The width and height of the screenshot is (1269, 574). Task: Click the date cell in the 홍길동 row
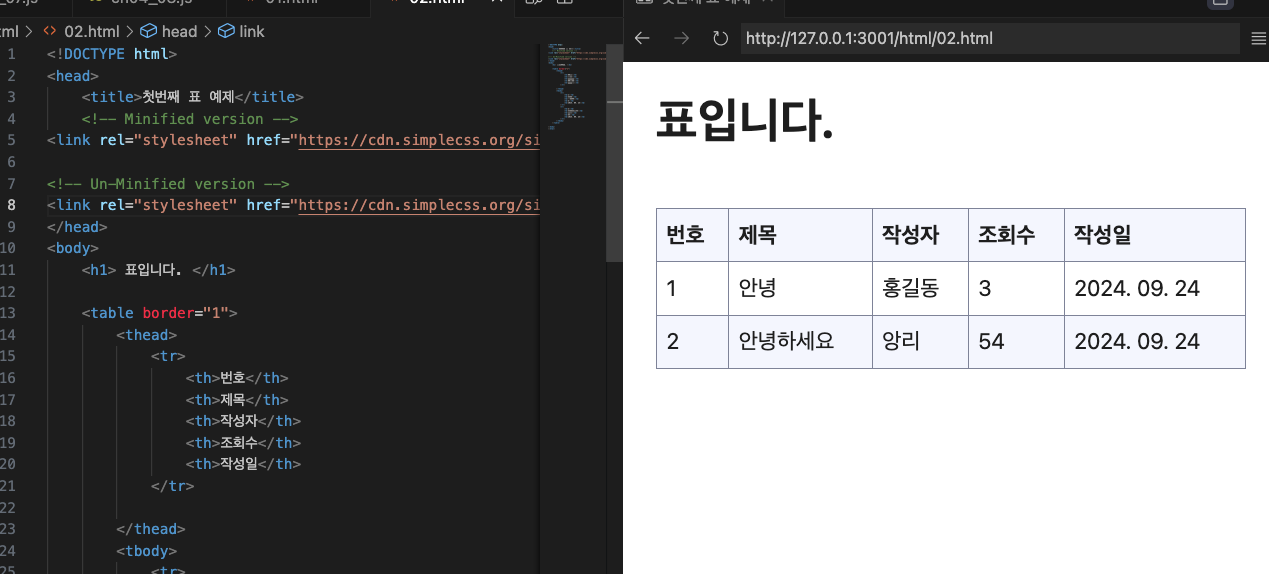(x=1155, y=288)
